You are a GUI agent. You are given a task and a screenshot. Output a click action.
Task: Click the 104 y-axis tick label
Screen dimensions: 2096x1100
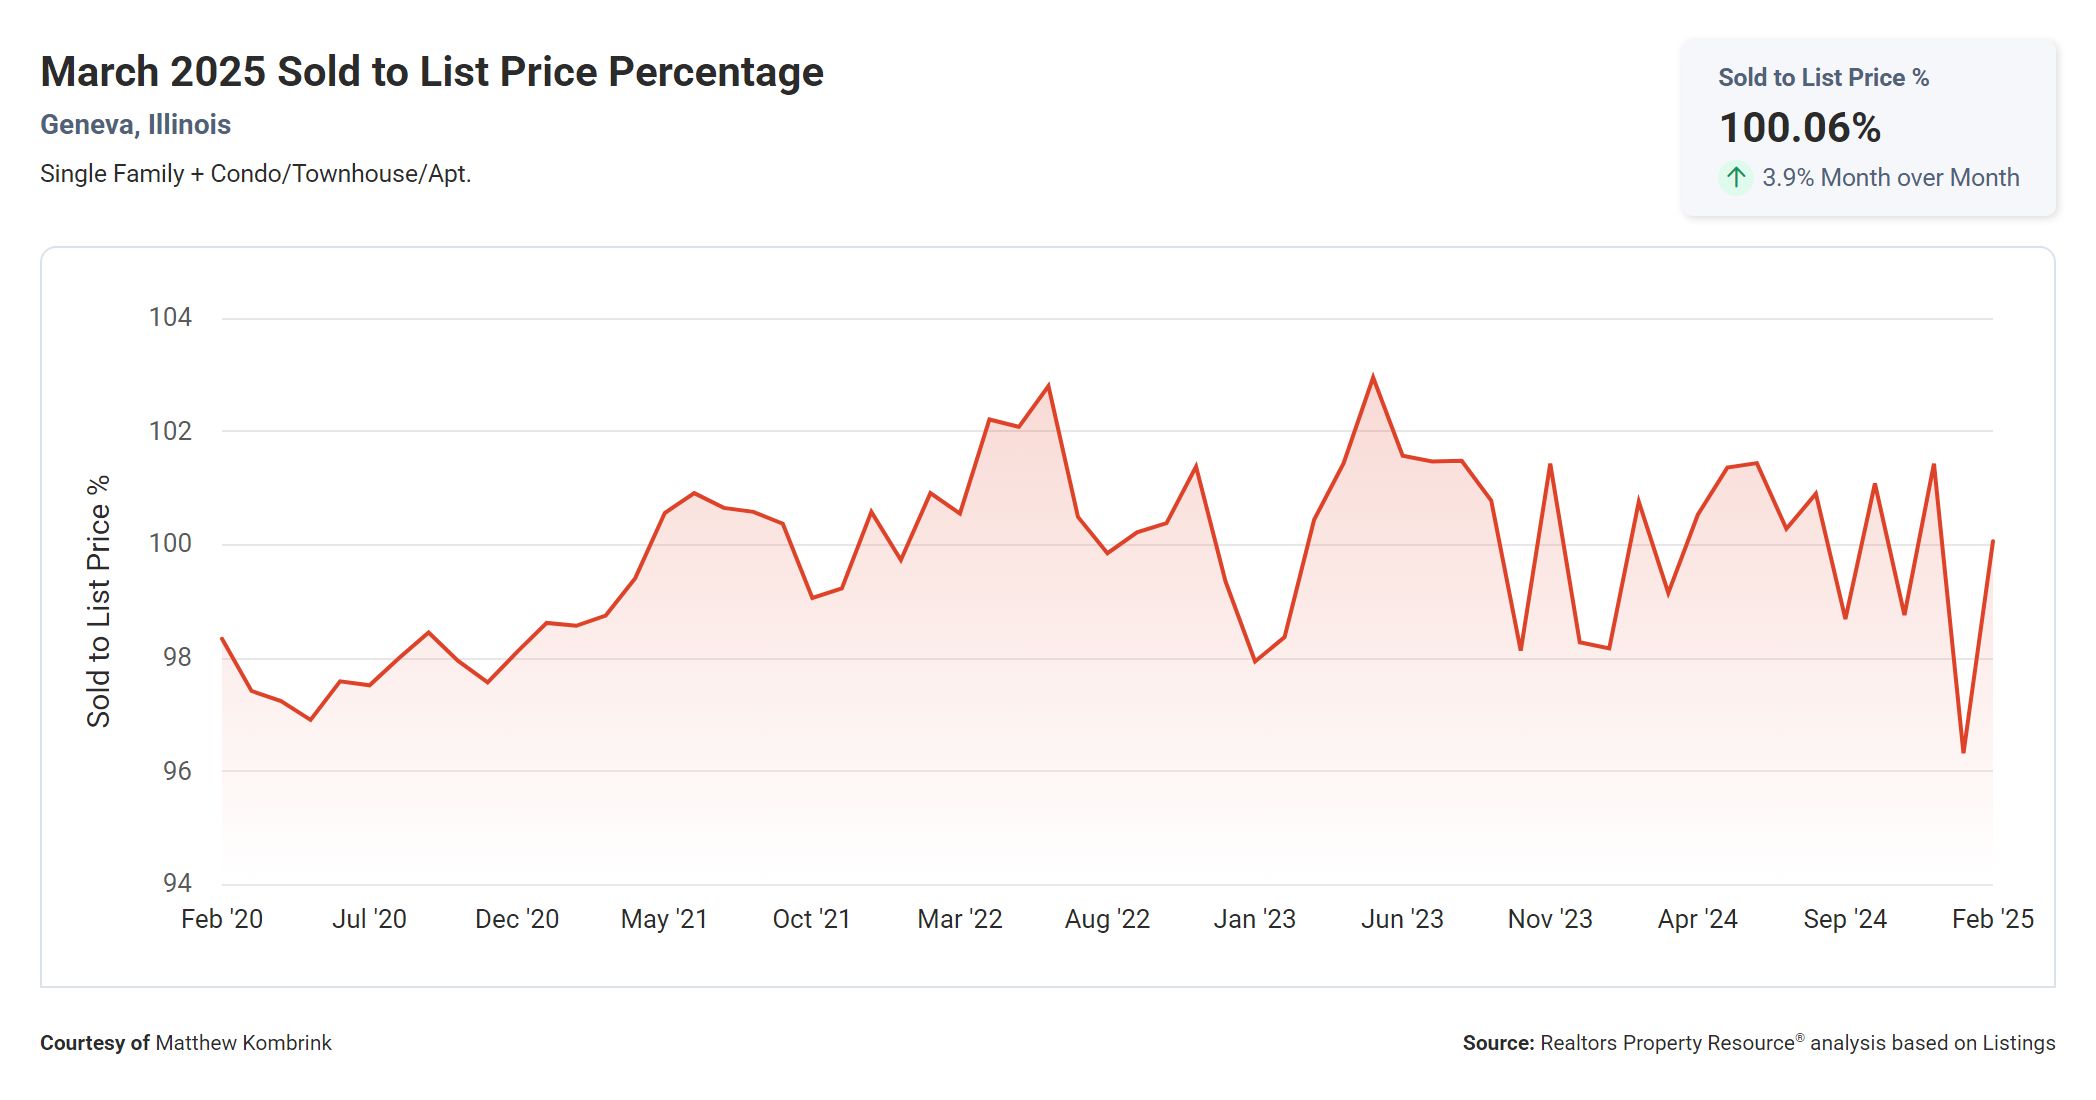(170, 318)
